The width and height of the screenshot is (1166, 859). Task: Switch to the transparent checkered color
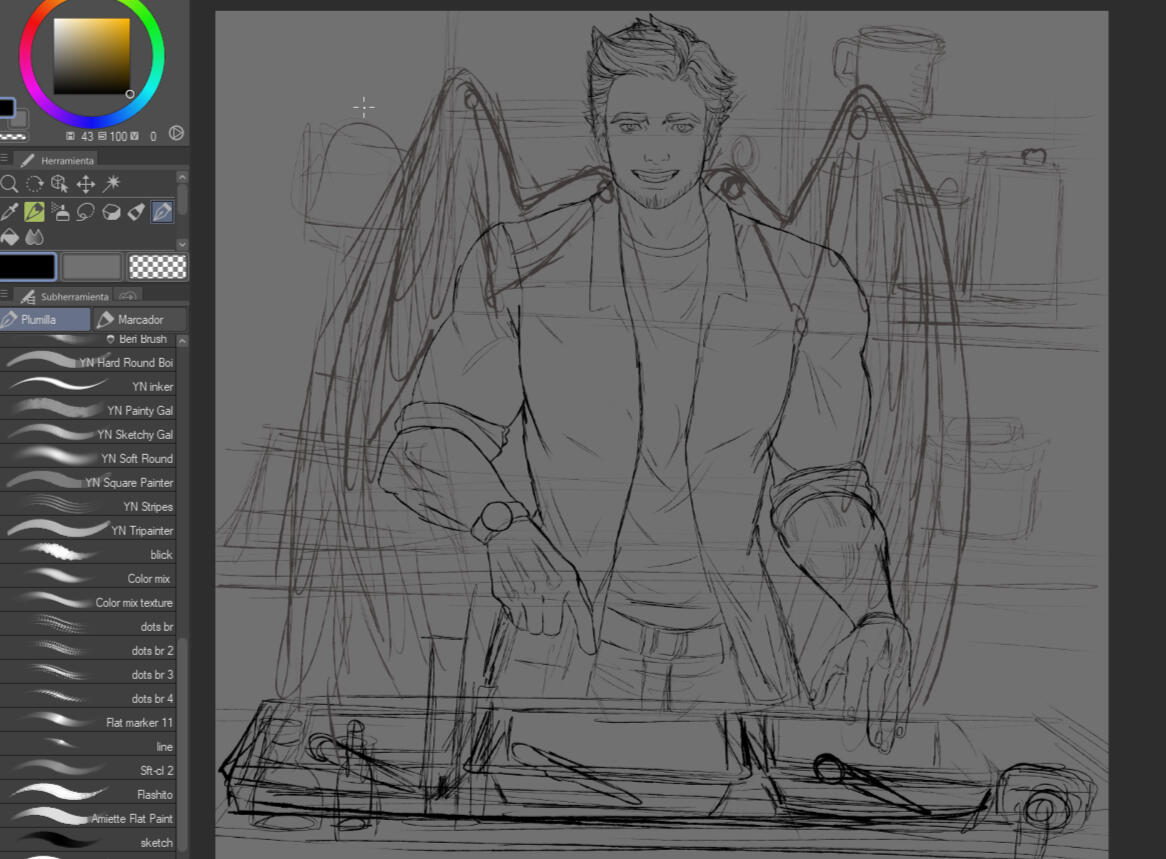tap(157, 267)
